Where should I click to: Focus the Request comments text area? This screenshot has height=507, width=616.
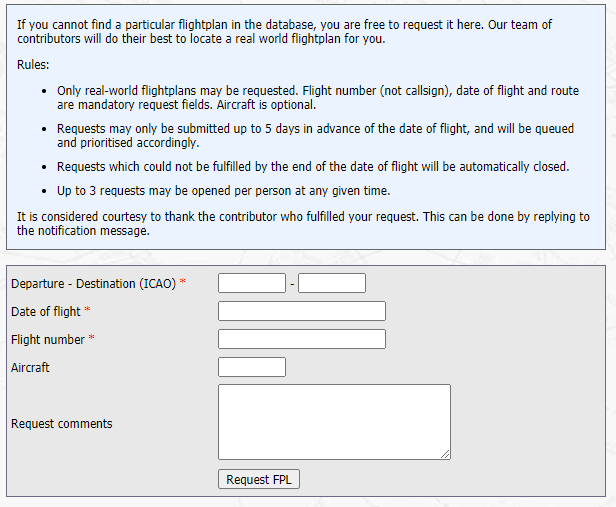[334, 422]
